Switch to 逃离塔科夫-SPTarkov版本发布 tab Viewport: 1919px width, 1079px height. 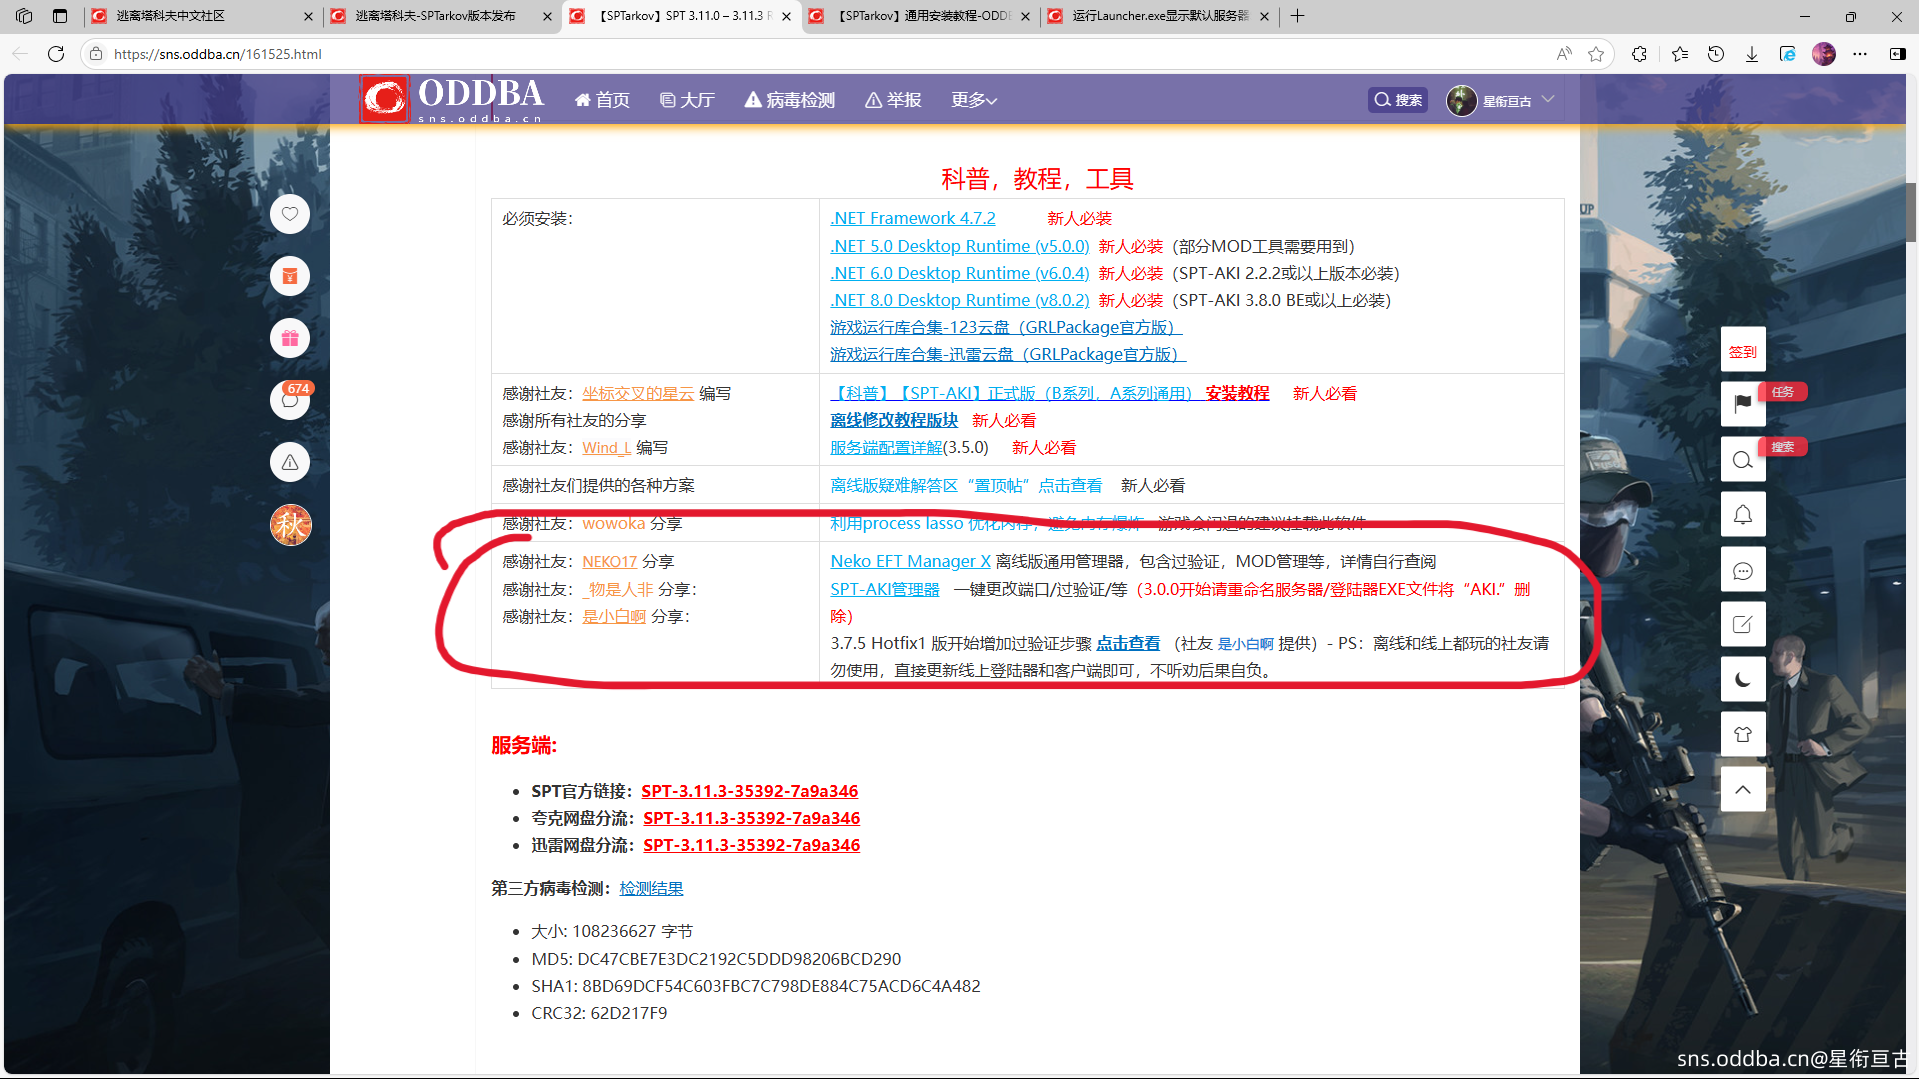click(441, 16)
